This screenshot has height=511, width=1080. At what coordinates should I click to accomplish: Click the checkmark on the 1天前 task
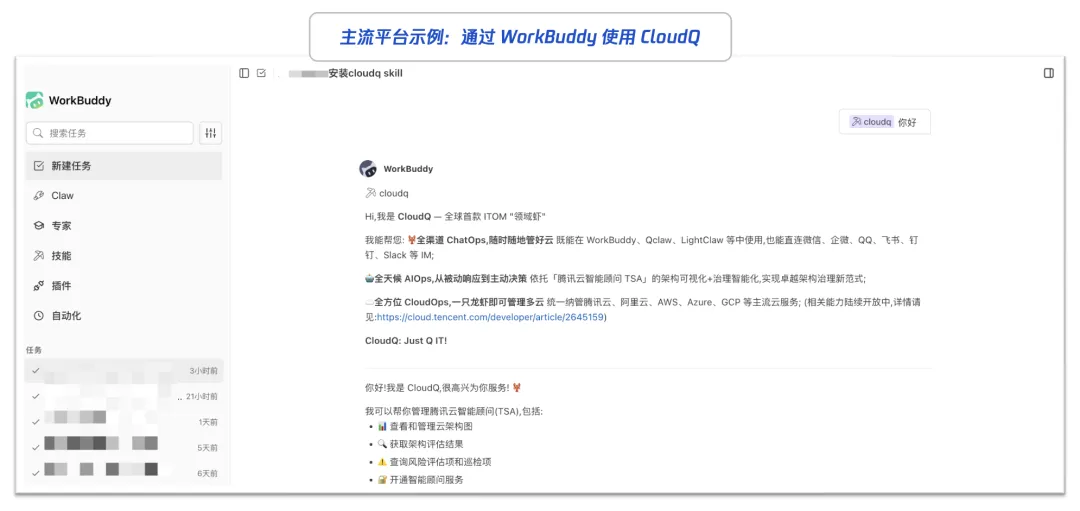pos(36,421)
